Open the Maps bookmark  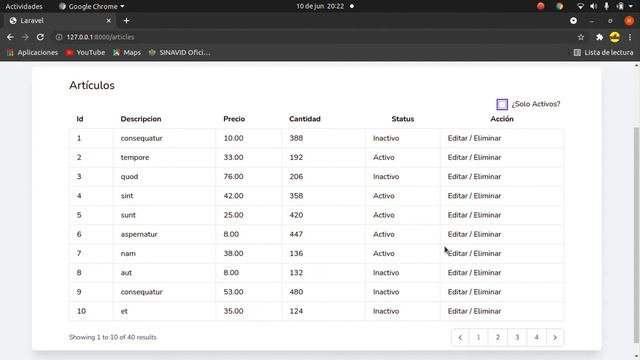(x=127, y=53)
